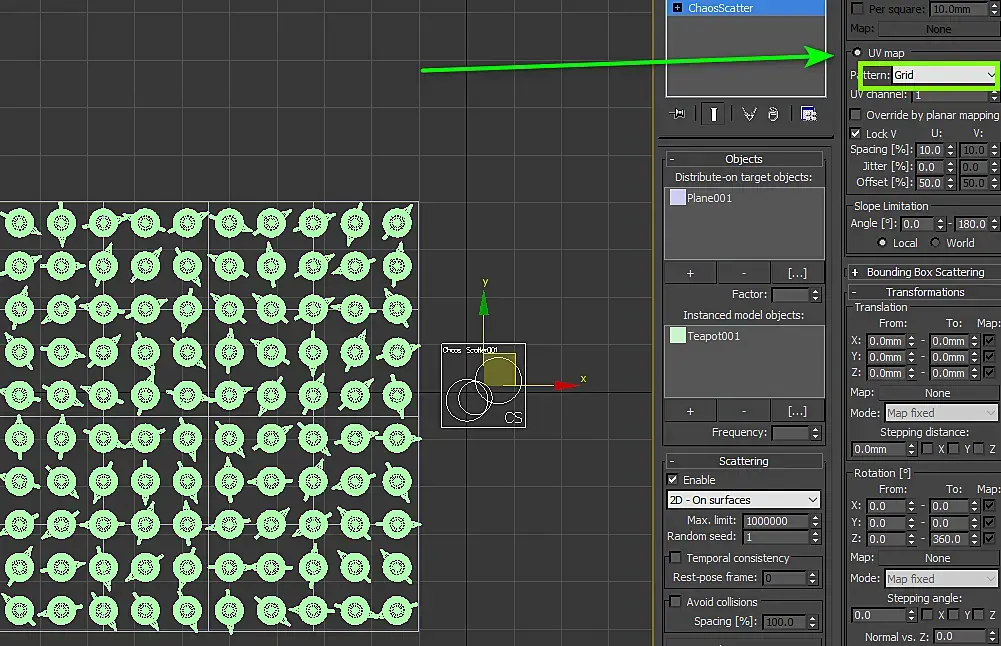Open the Rotation Mode Map fixed dropdown
The width and height of the screenshot is (1001, 646).
click(941, 578)
